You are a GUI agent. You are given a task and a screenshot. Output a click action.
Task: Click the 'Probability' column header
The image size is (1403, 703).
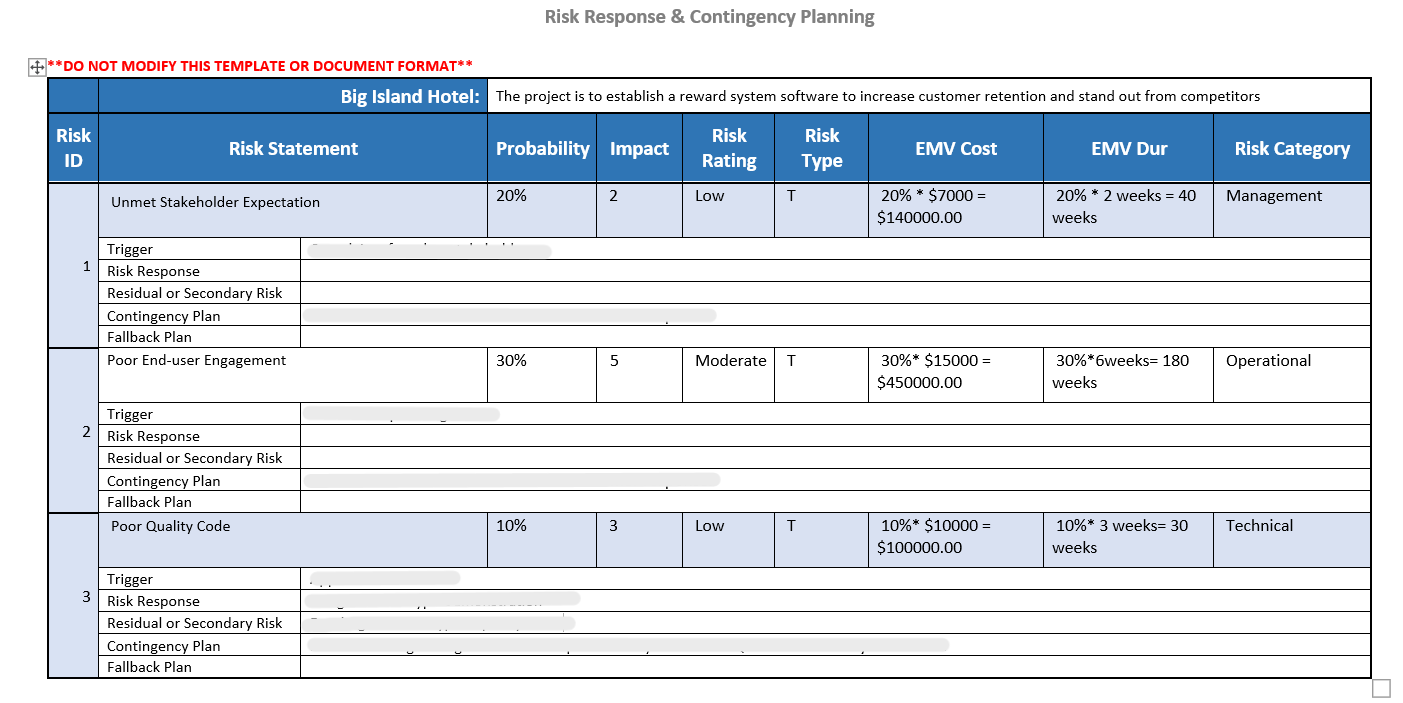[542, 148]
